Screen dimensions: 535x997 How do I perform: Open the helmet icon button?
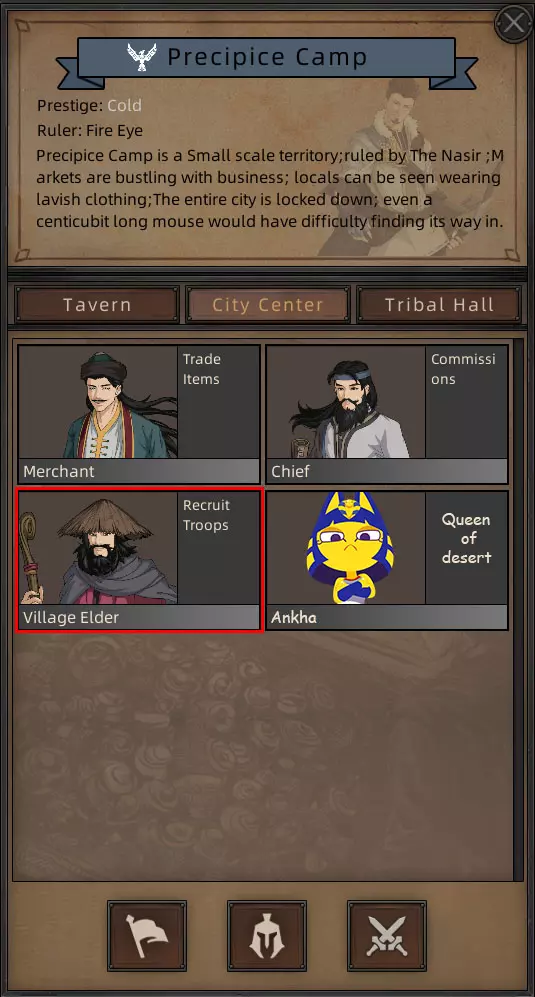(x=267, y=935)
